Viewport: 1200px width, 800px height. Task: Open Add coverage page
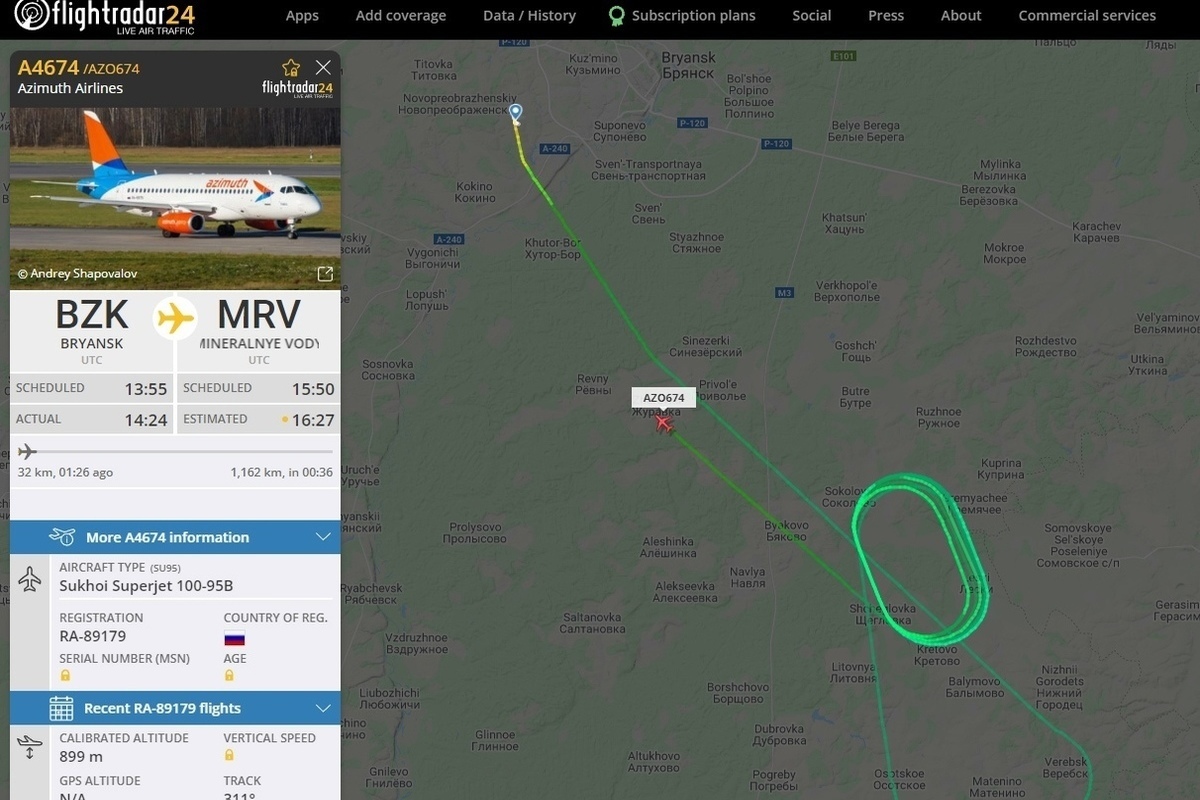pyautogui.click(x=401, y=15)
